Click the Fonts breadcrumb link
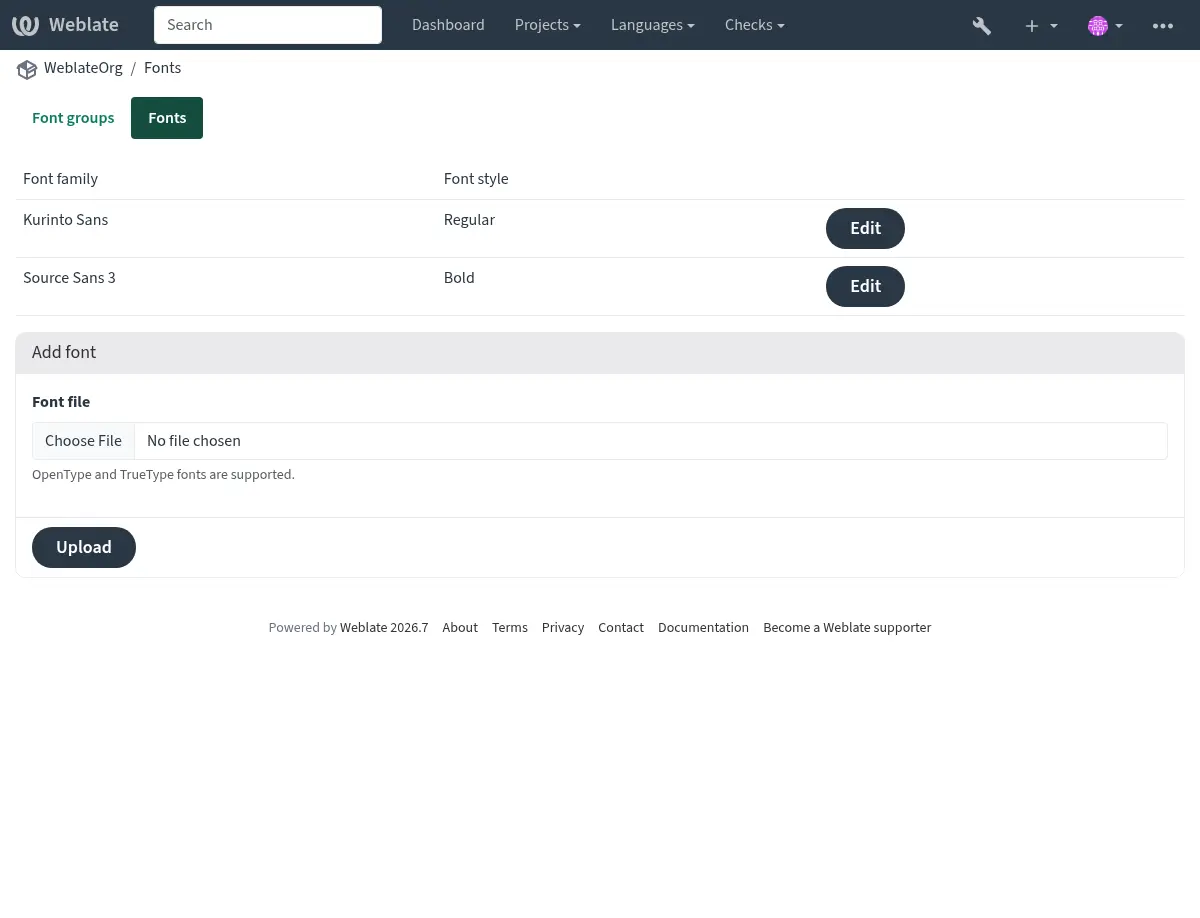This screenshot has height=918, width=1200. tap(163, 68)
